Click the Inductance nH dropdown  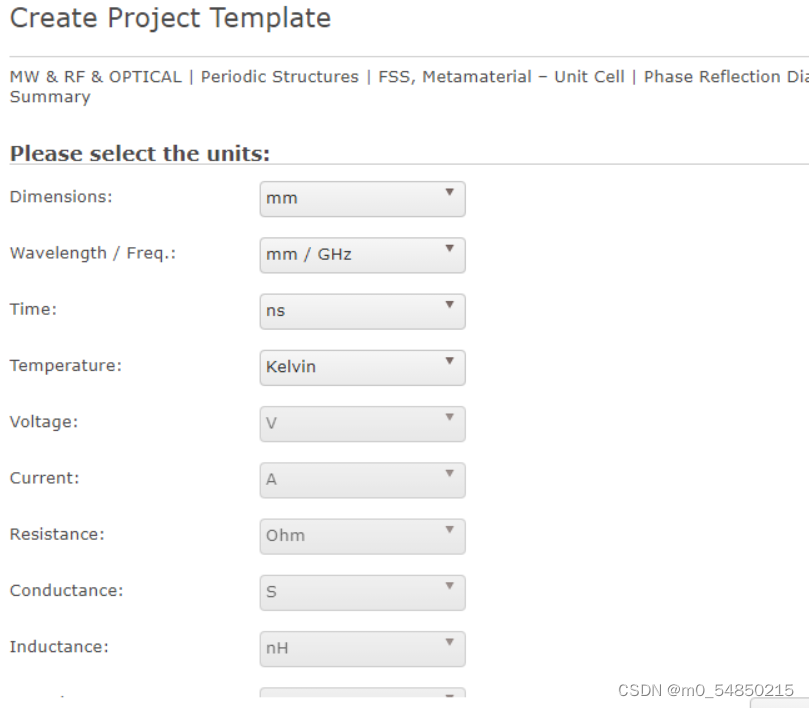point(361,648)
